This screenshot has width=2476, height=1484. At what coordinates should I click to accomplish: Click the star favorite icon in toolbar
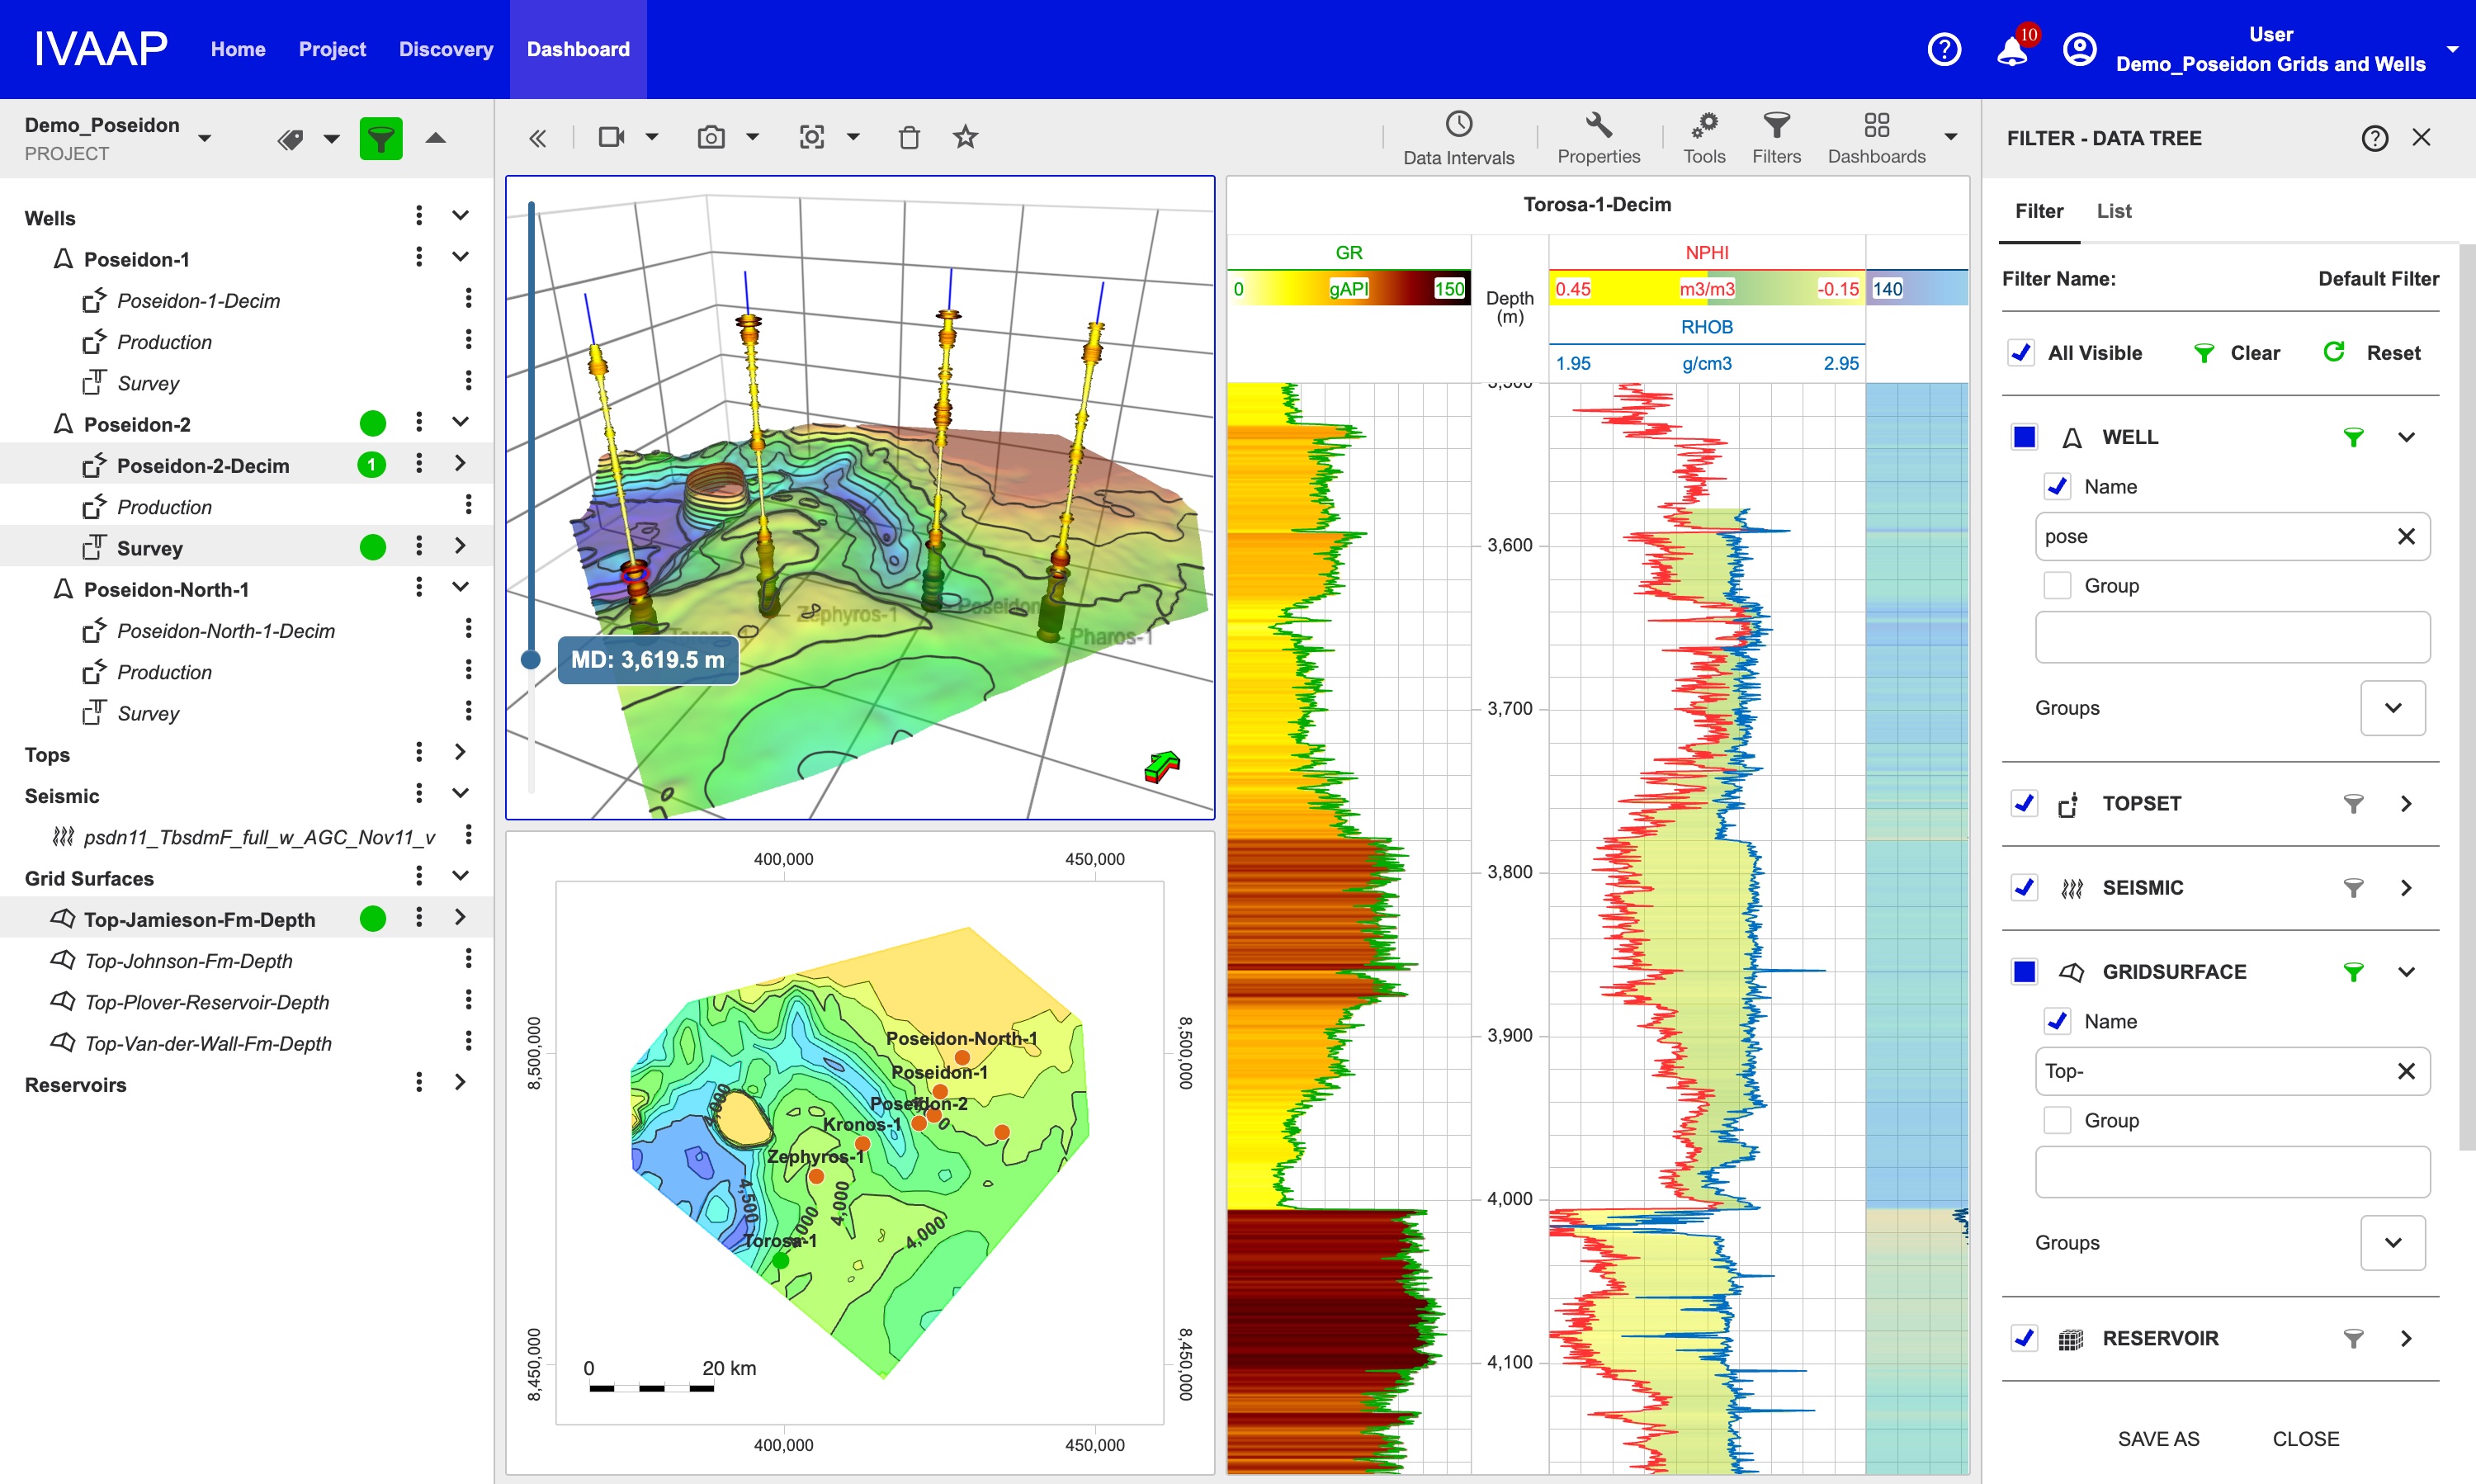point(965,137)
